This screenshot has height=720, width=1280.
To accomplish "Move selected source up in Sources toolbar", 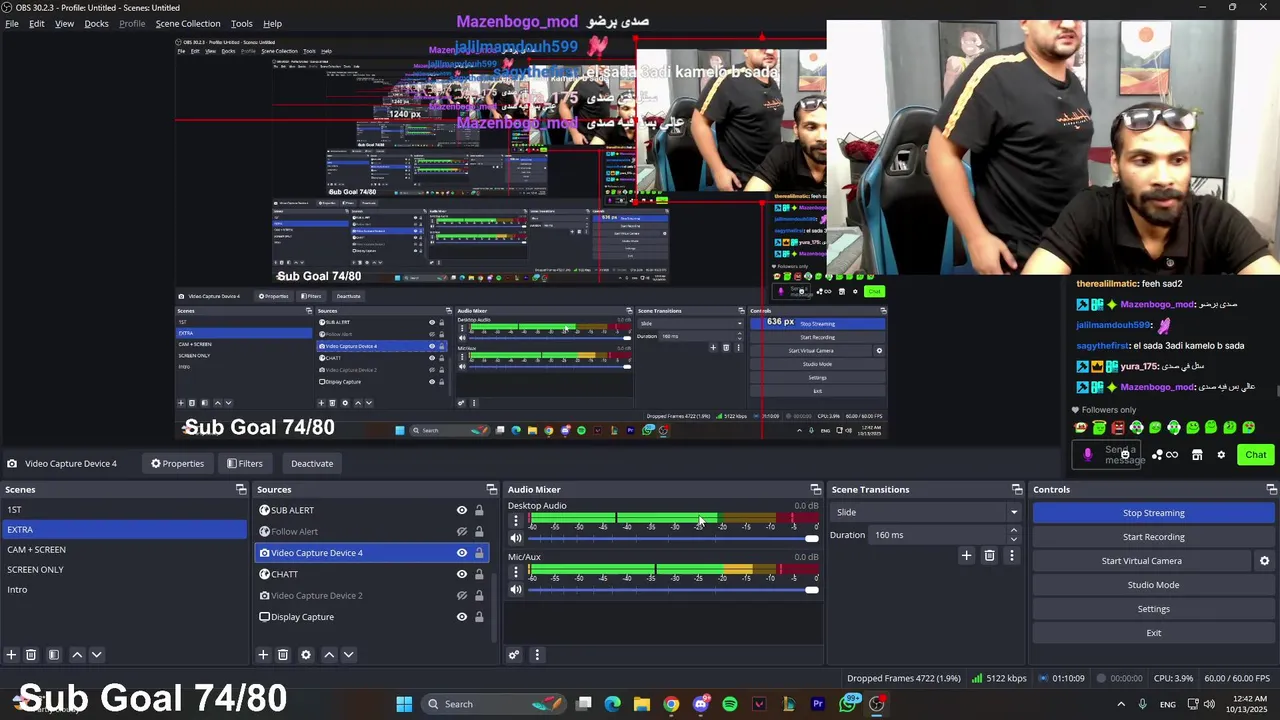I will (329, 655).
